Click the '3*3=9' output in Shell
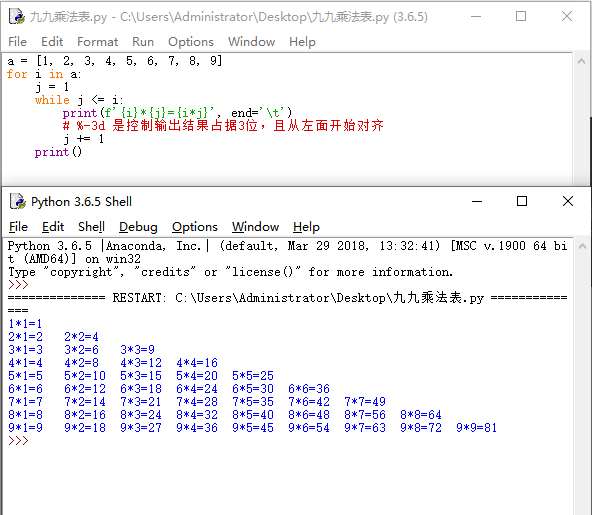592x515 pixels. click(137, 350)
